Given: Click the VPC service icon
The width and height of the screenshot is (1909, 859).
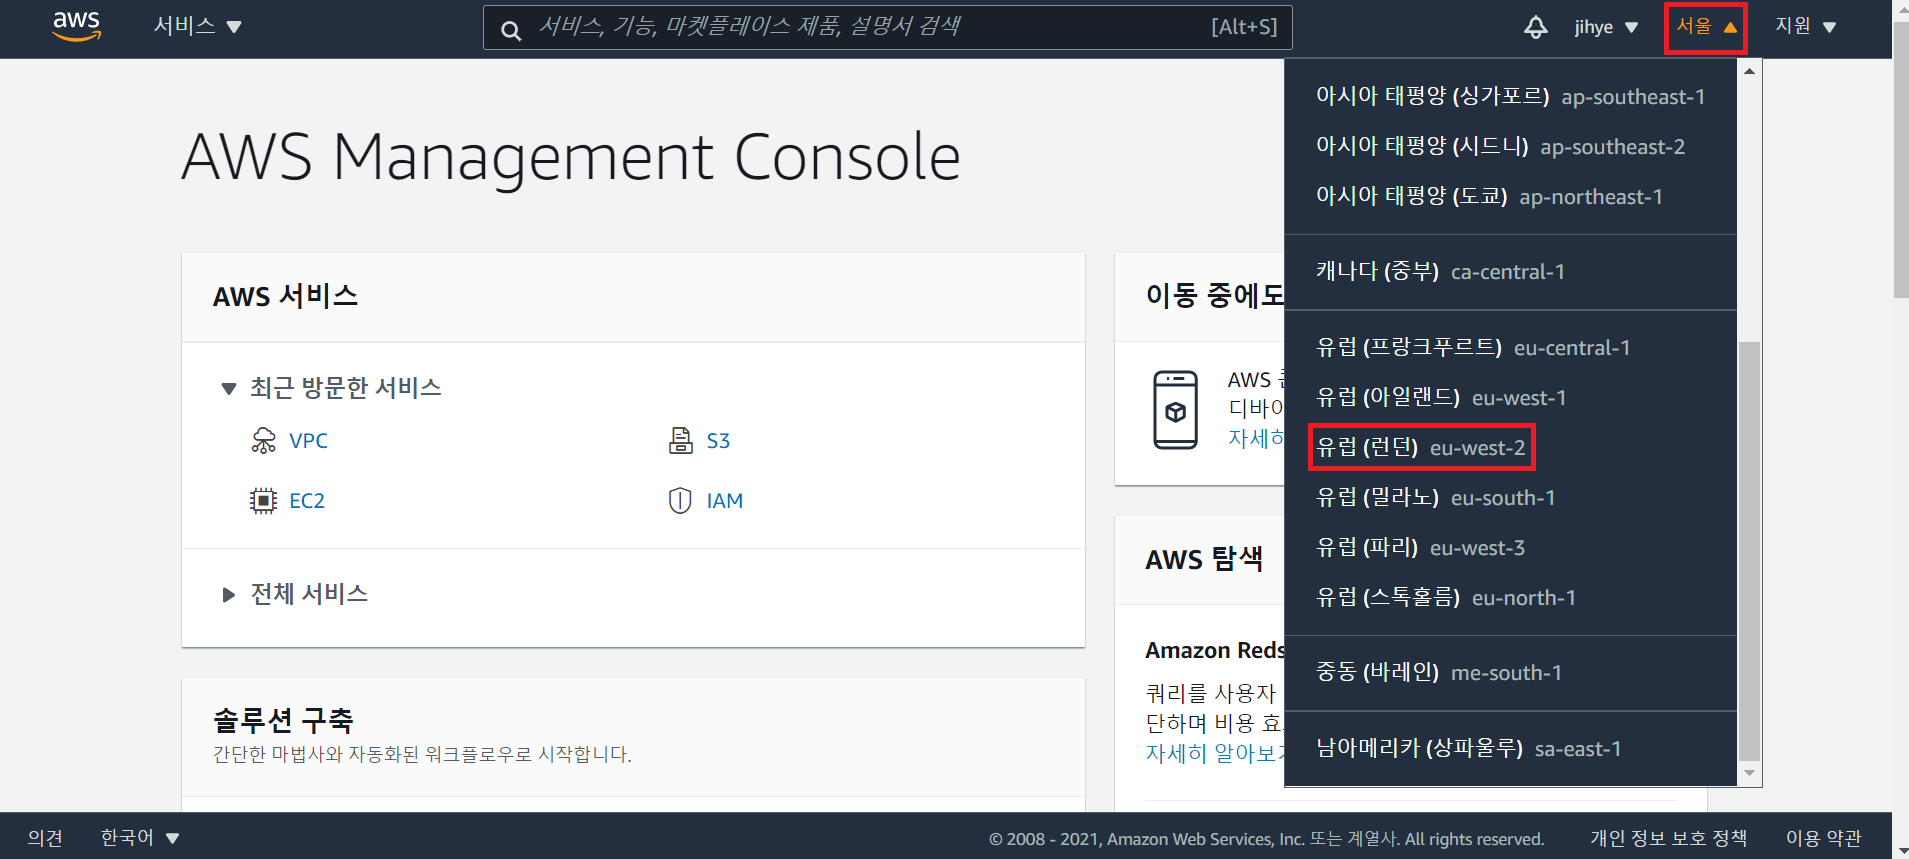Looking at the screenshot, I should click(263, 441).
